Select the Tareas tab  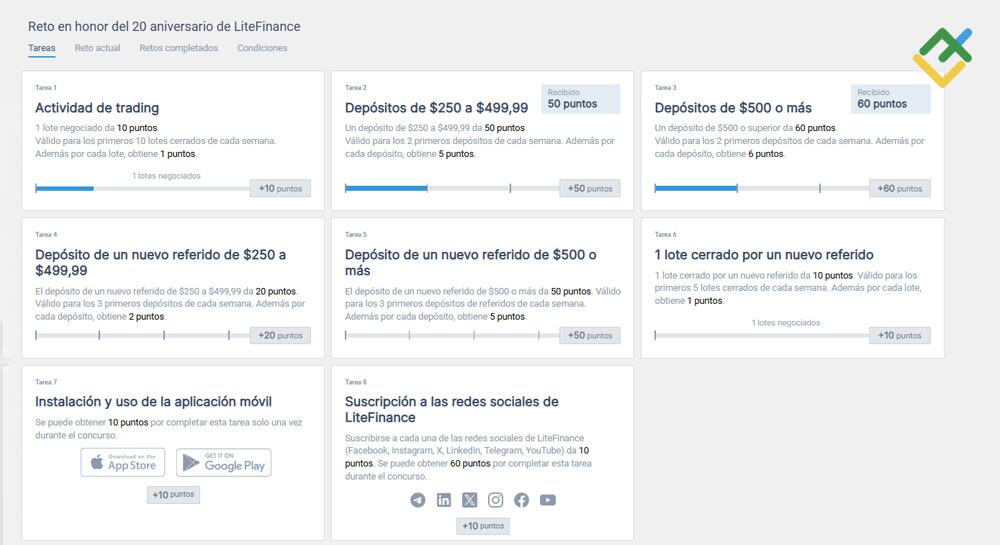[x=41, y=48]
